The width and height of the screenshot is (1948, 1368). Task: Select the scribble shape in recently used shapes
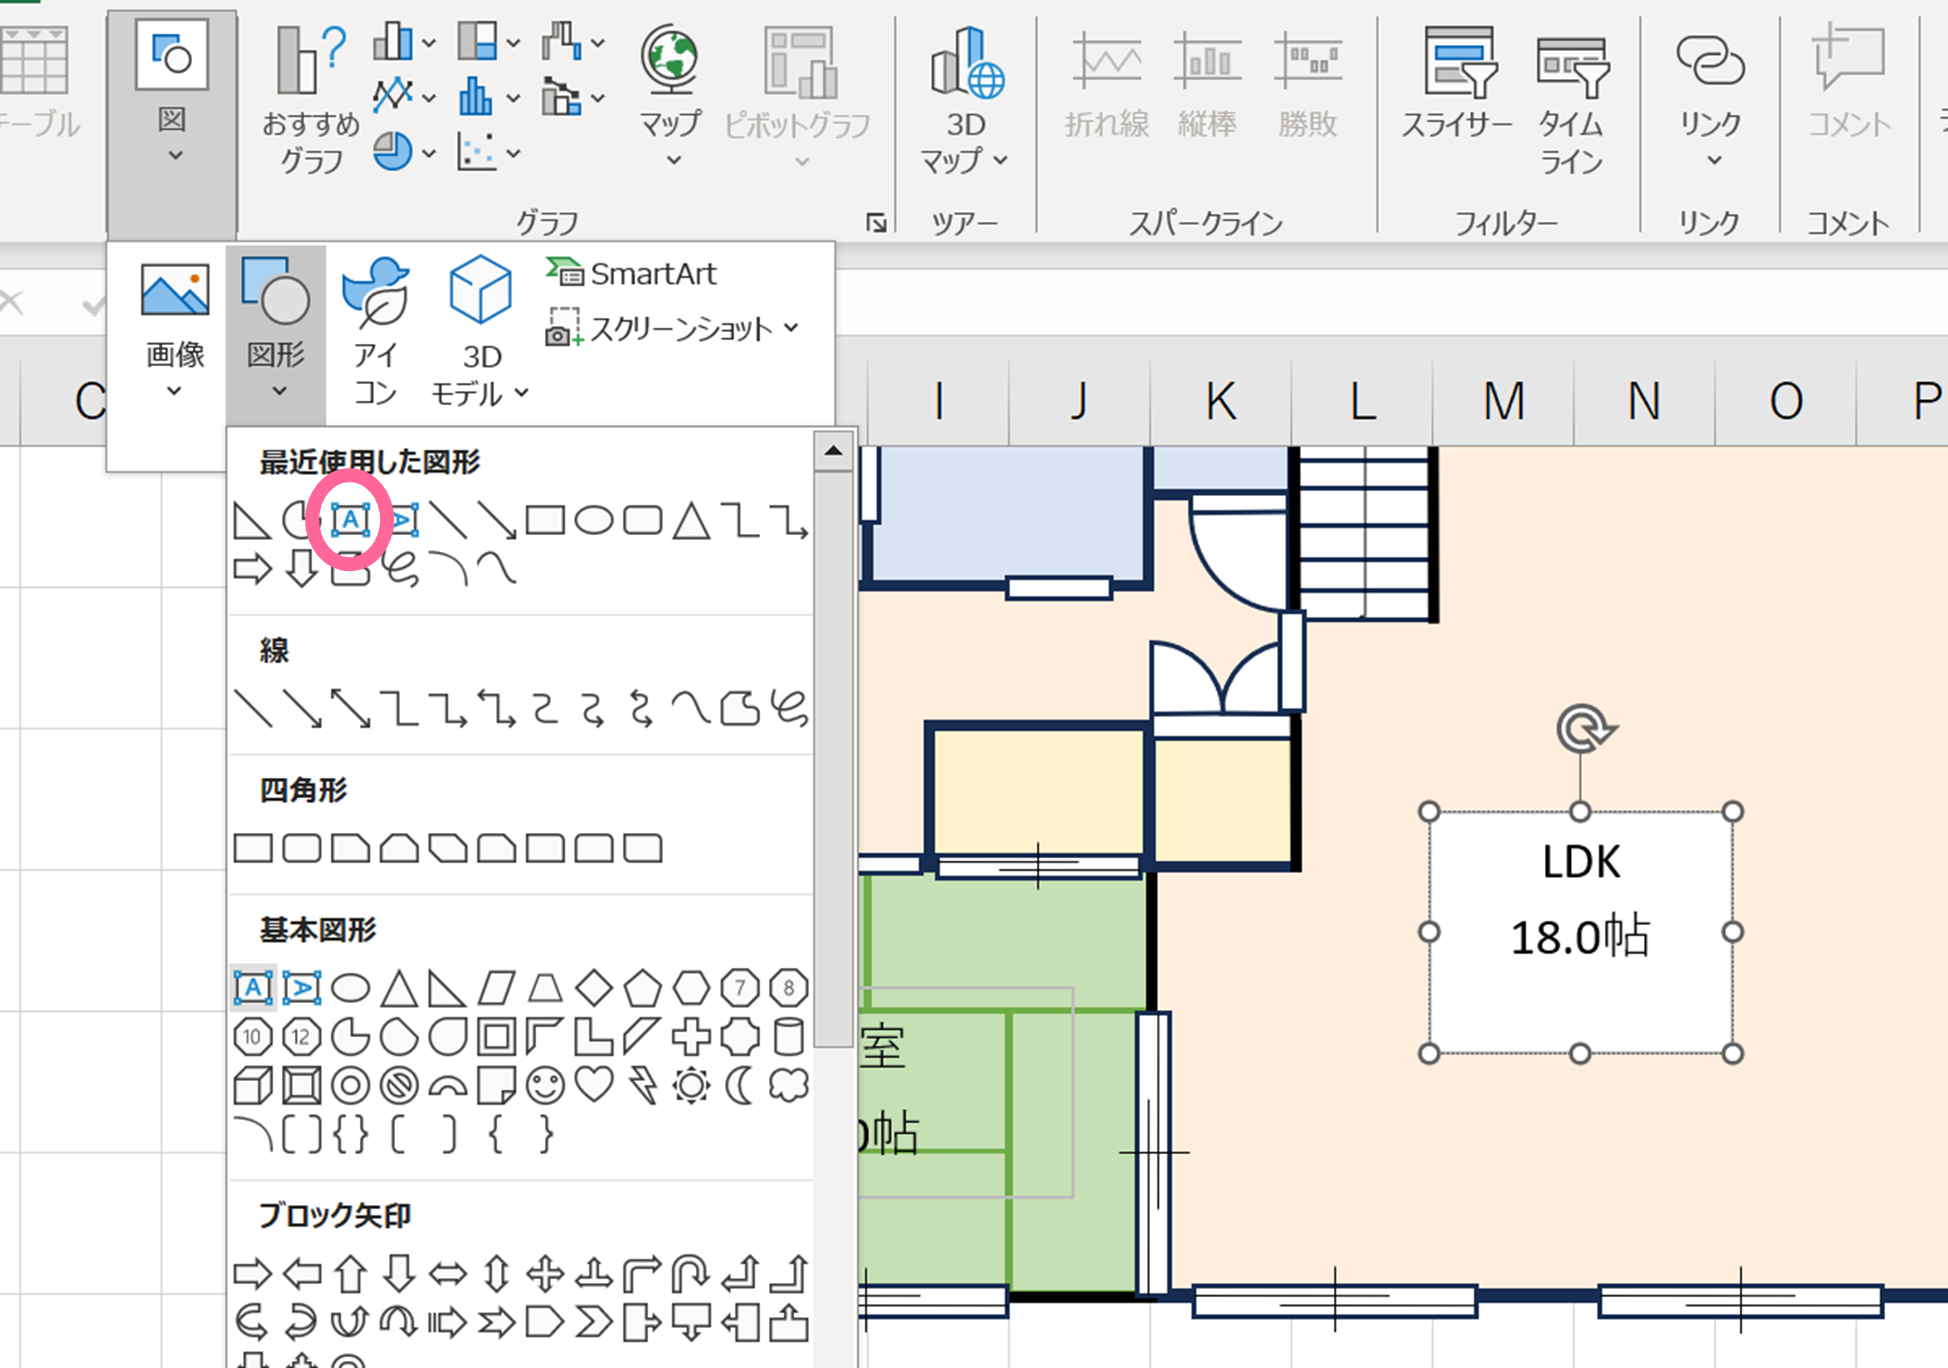tap(399, 569)
